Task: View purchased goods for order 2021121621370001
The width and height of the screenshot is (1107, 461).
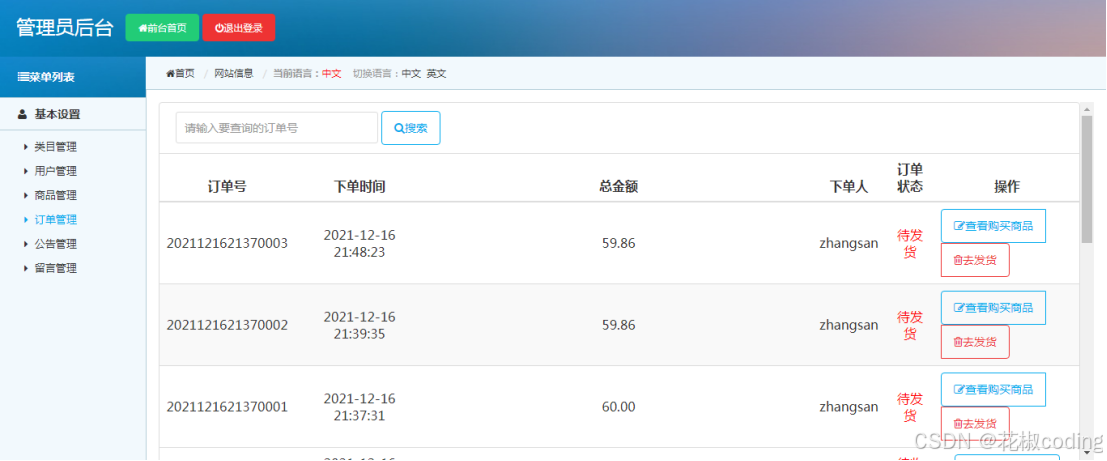Action: 993,390
